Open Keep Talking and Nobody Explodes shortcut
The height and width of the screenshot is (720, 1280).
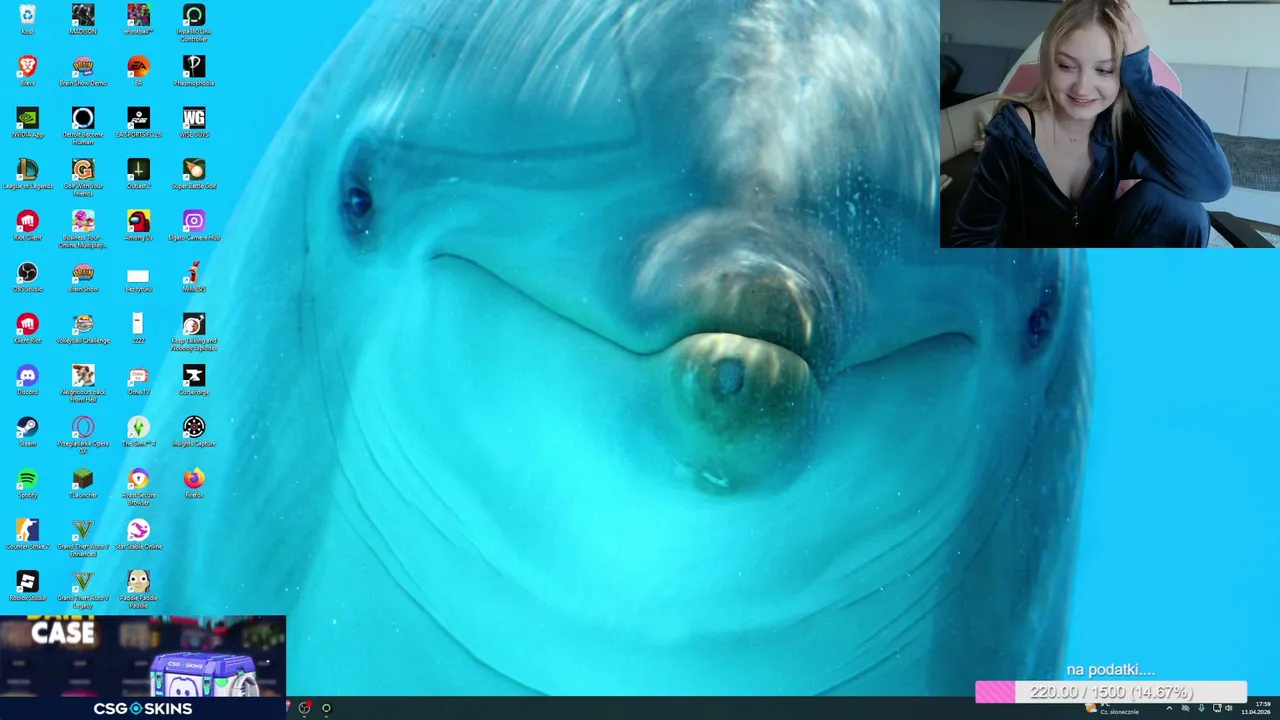pos(194,332)
